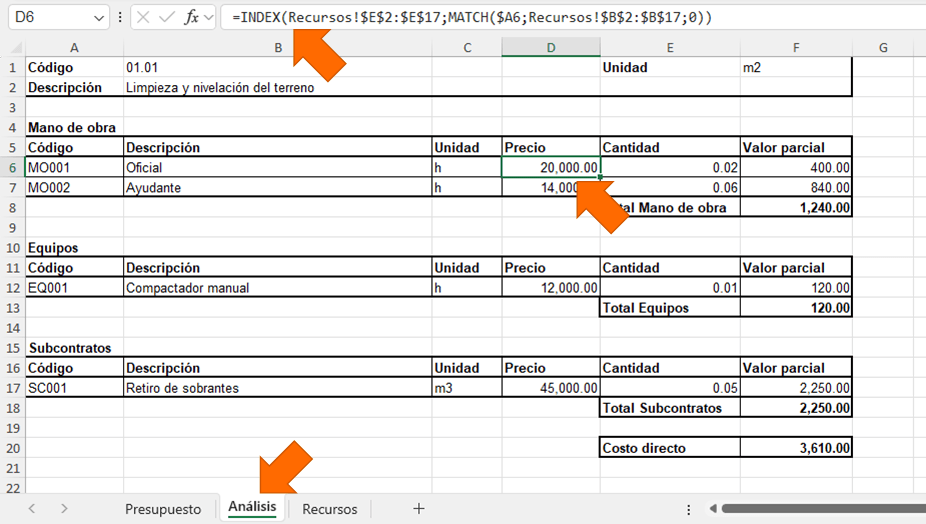The height and width of the screenshot is (524, 926).
Task: Select quantity cell 0.01
Action: coord(670,288)
